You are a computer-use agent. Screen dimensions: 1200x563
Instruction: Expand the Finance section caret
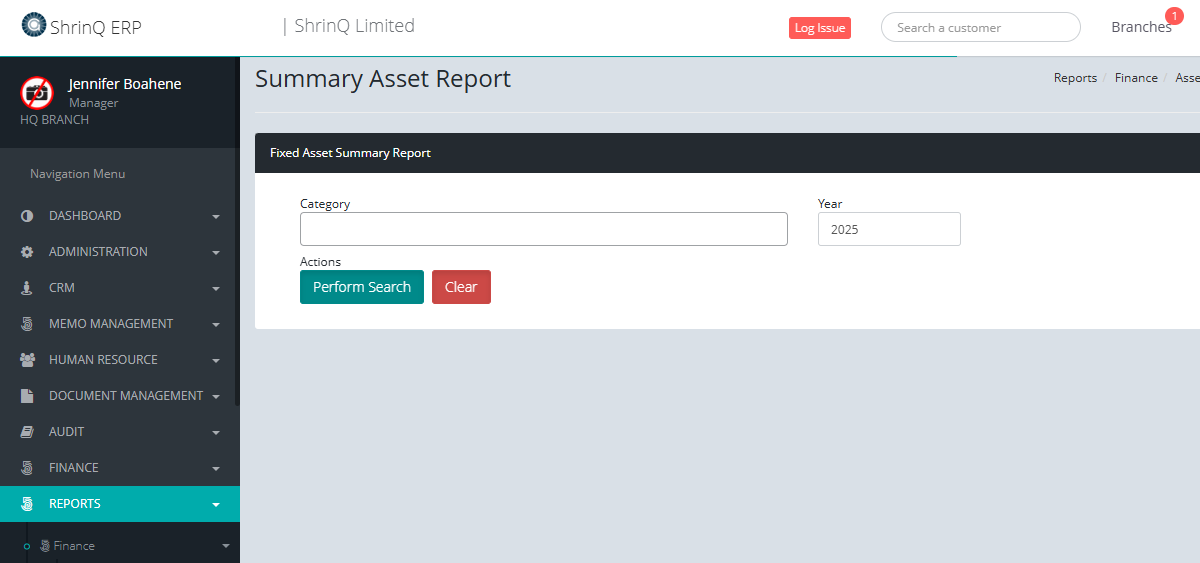point(216,469)
